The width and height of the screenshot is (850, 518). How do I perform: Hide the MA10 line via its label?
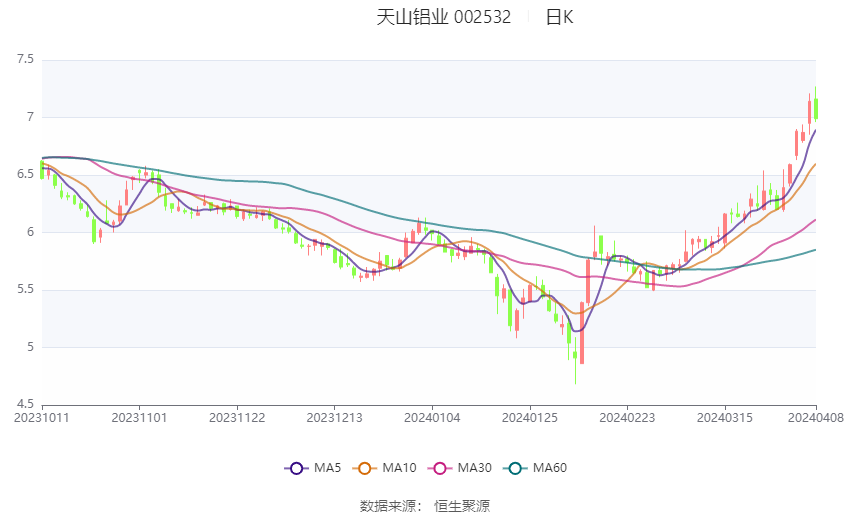(399, 468)
